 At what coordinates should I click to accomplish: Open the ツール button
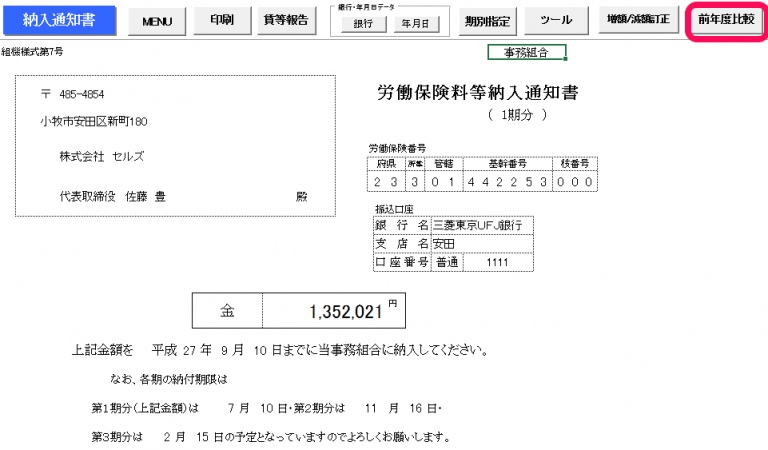tap(556, 20)
